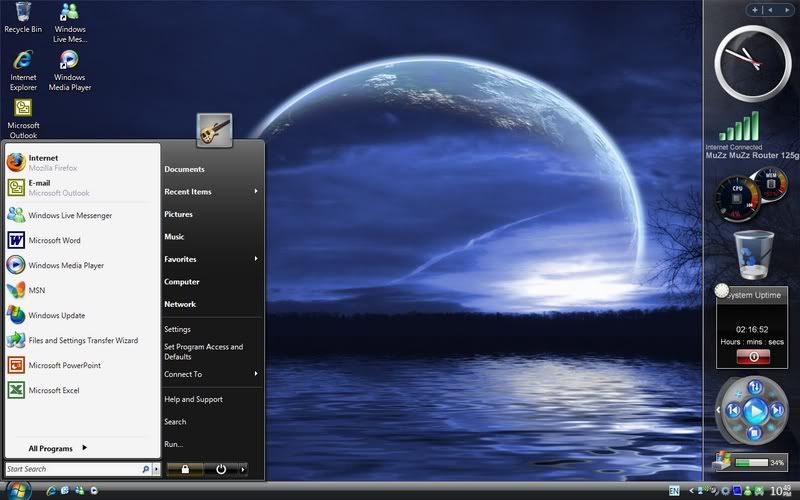The height and width of the screenshot is (500, 800).
Task: Open Microsoft Excel in the pinned list
Action: pyautogui.click(x=54, y=391)
